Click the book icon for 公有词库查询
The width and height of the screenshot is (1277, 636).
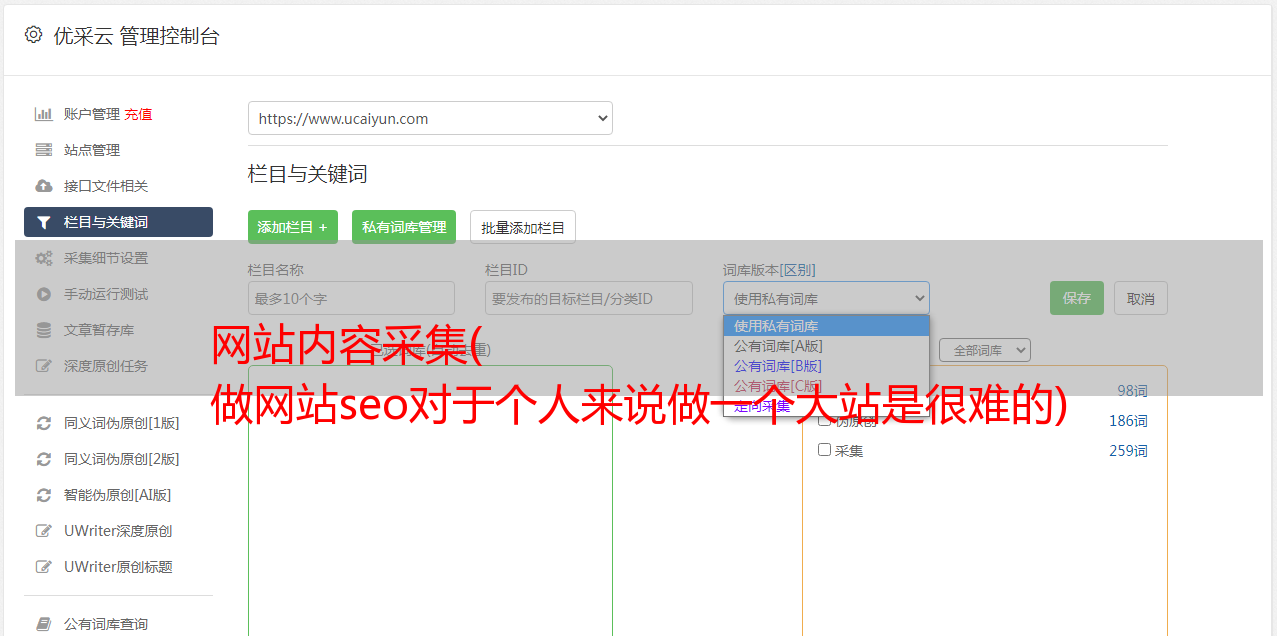[x=44, y=624]
